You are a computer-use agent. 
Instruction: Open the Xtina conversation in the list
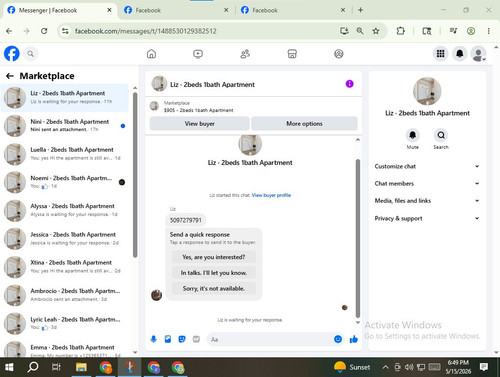click(x=65, y=267)
